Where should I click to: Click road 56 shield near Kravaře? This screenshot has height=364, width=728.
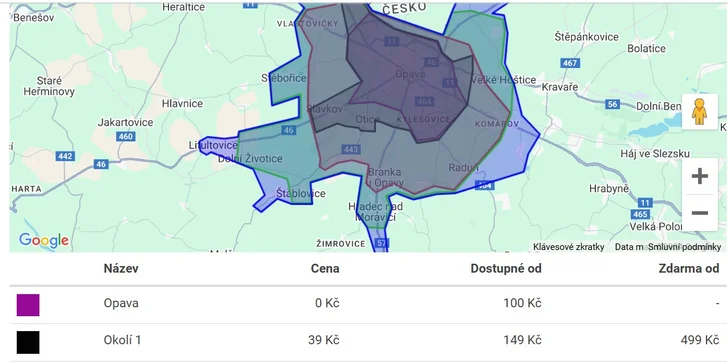(612, 104)
